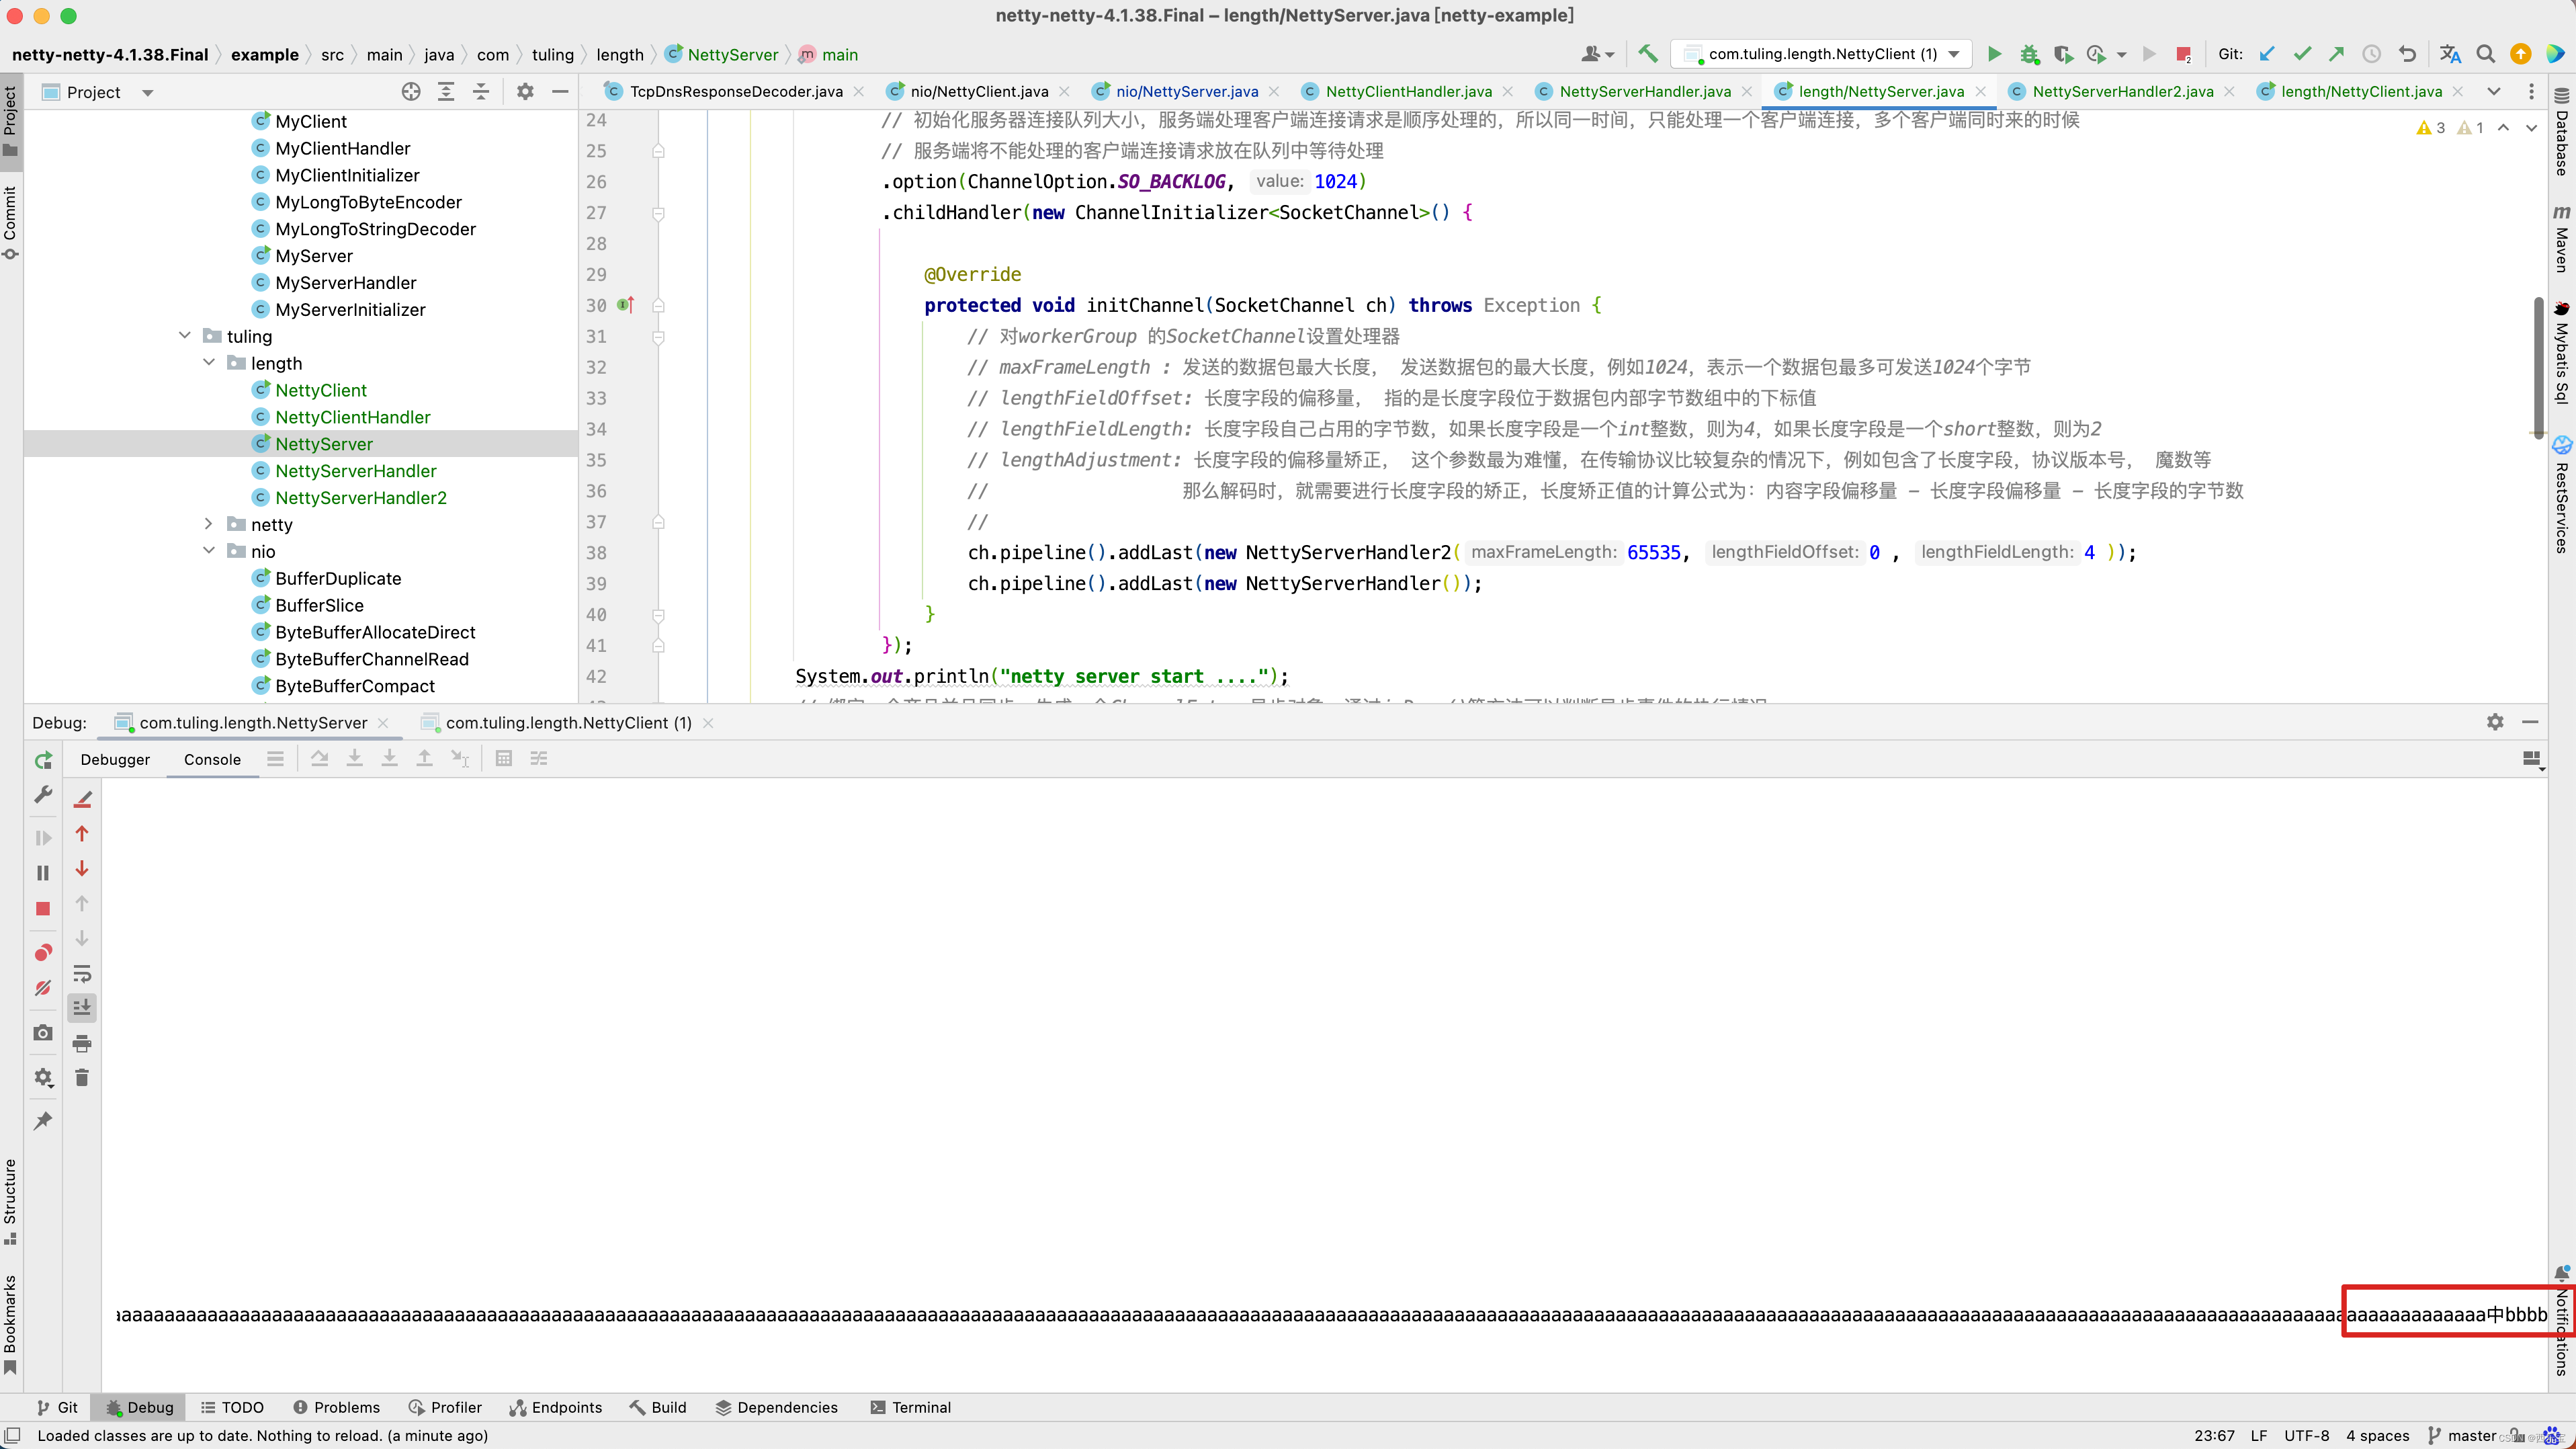Image resolution: width=2576 pixels, height=1449 pixels.
Task: Click the Pause Program icon
Action: (x=42, y=873)
